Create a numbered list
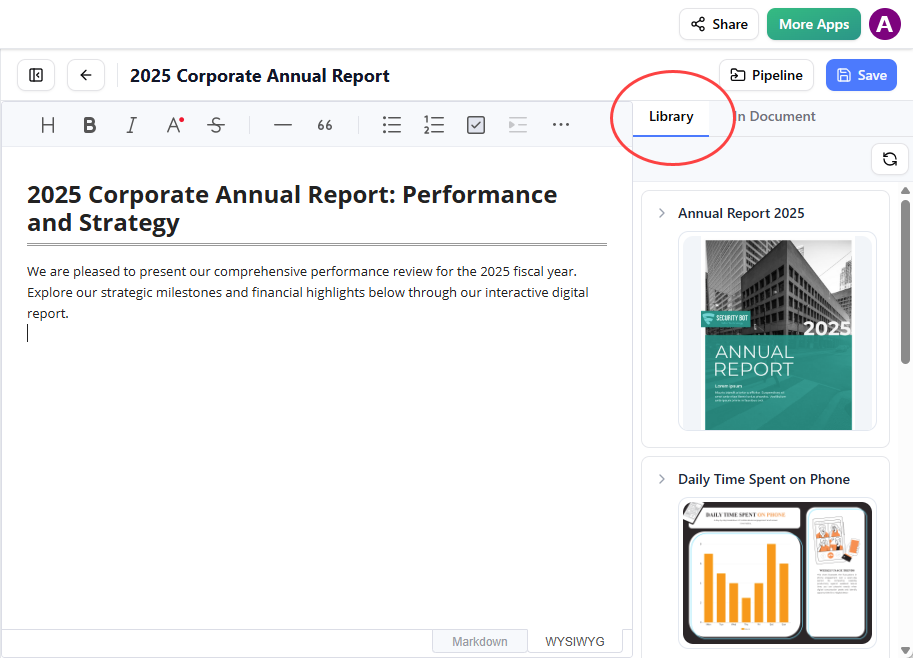This screenshot has width=913, height=658. click(434, 125)
